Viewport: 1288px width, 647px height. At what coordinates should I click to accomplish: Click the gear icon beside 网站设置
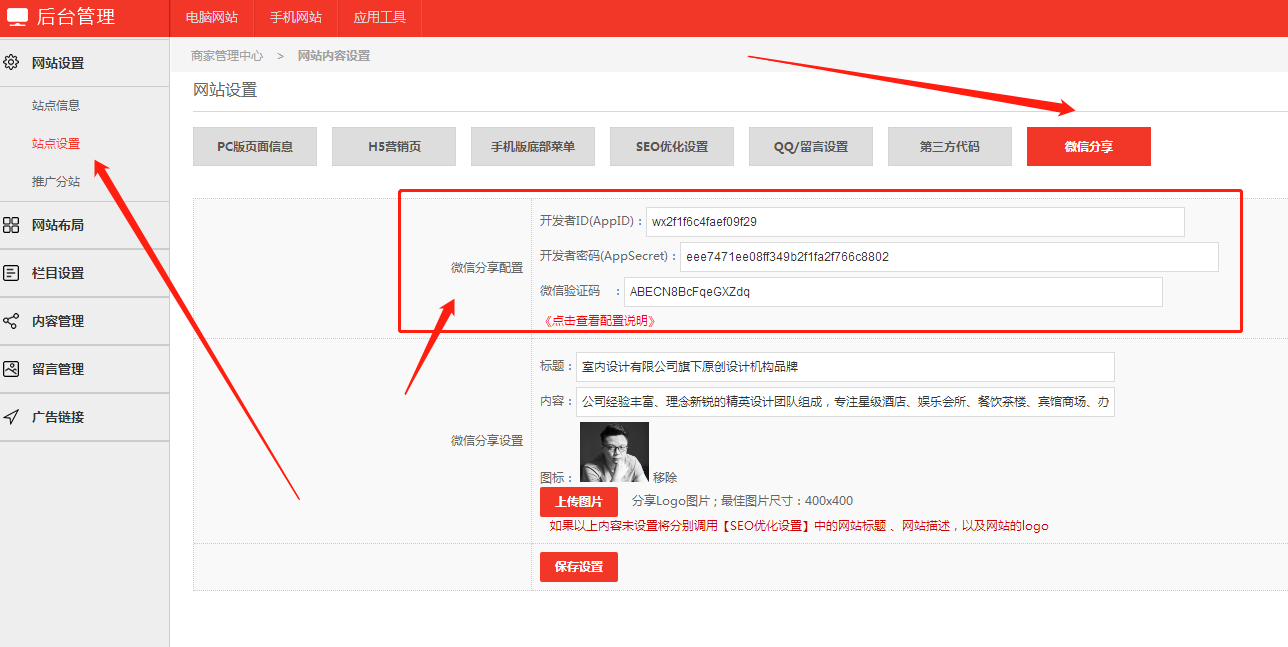point(12,63)
